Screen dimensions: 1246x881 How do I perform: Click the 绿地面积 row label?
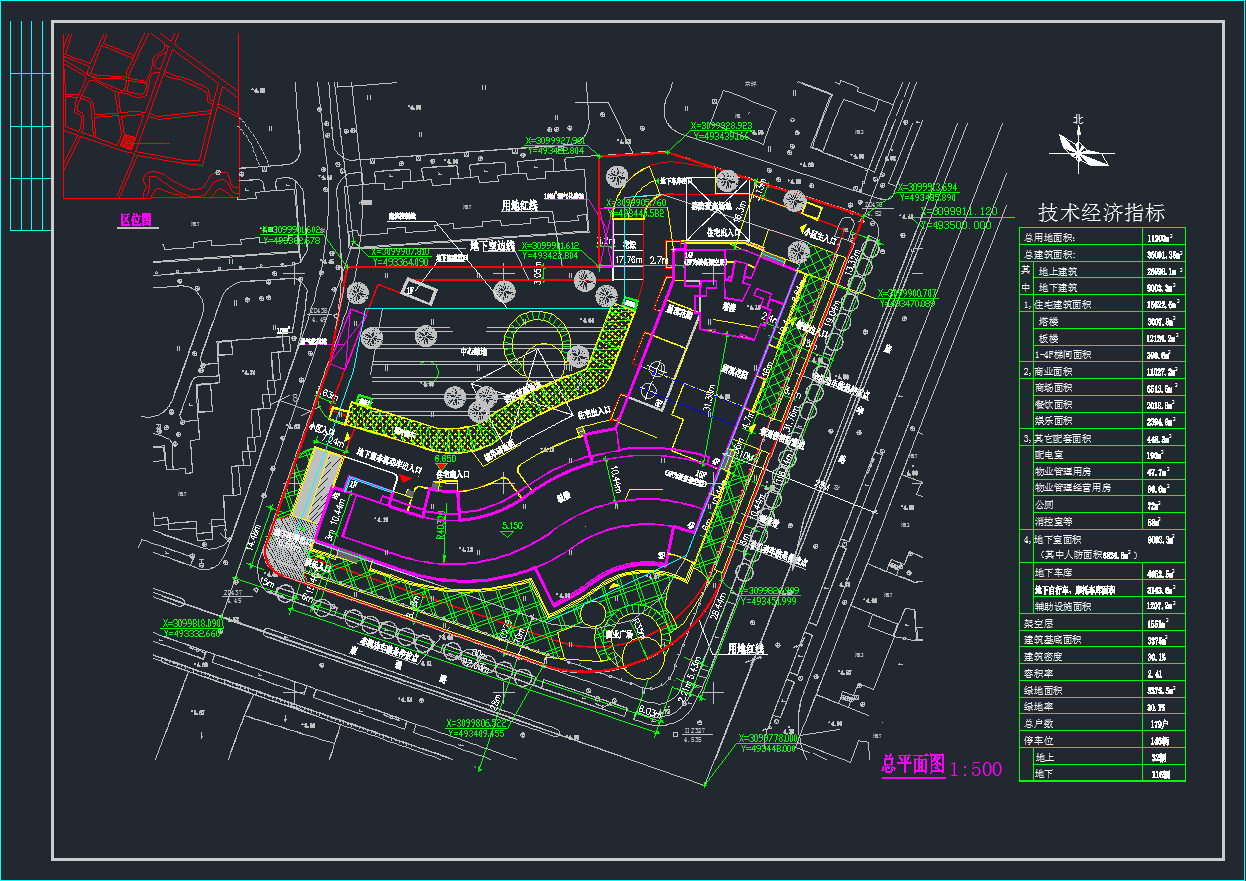(x=1043, y=690)
